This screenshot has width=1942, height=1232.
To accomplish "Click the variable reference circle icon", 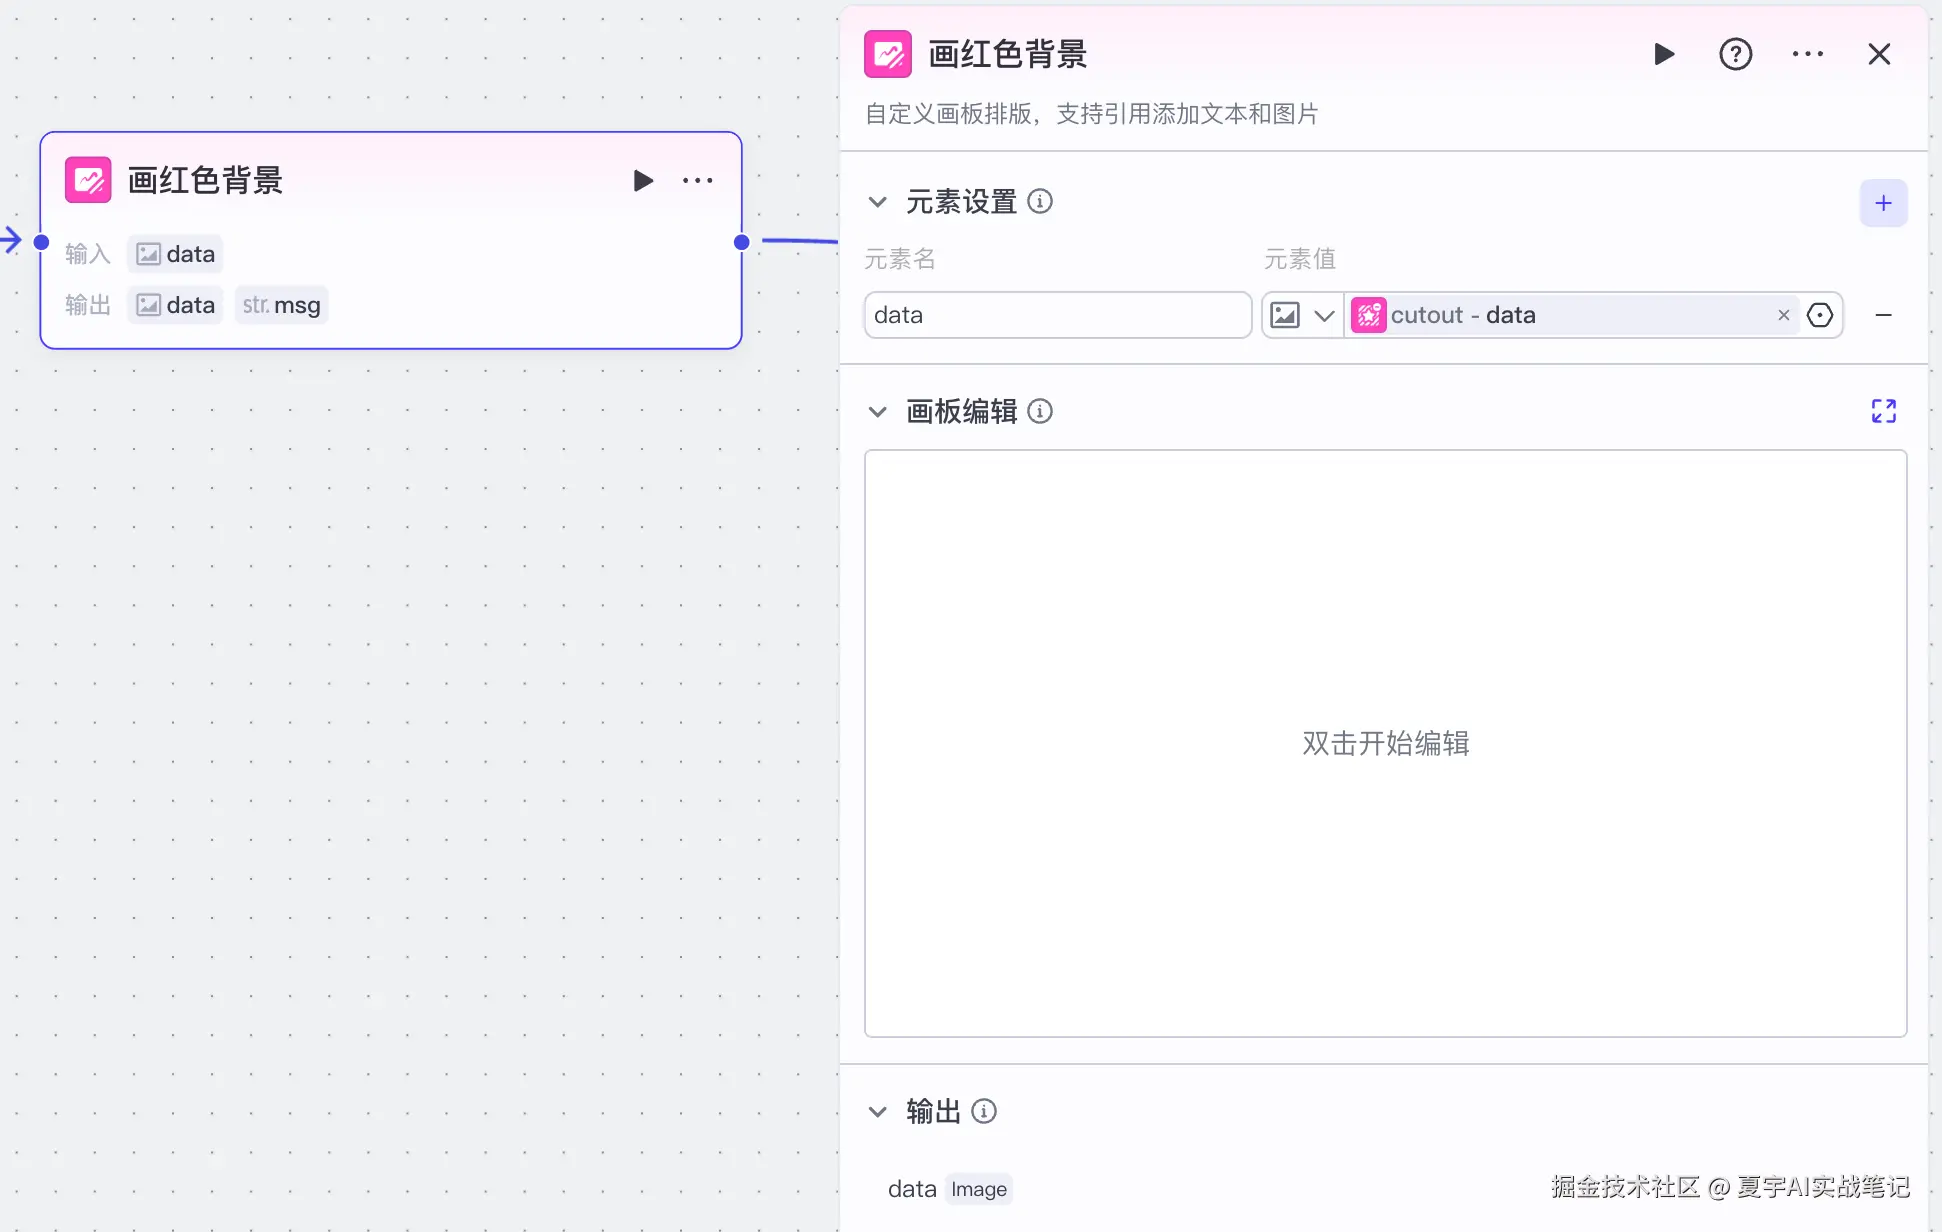I will click(x=1820, y=315).
